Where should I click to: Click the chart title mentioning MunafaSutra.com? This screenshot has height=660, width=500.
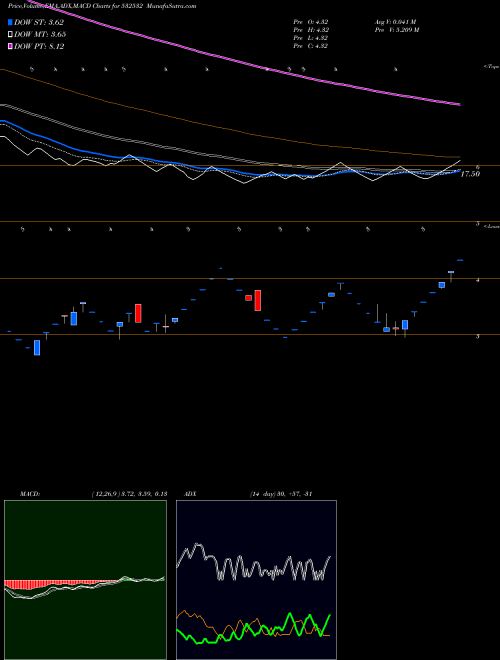[102, 6]
